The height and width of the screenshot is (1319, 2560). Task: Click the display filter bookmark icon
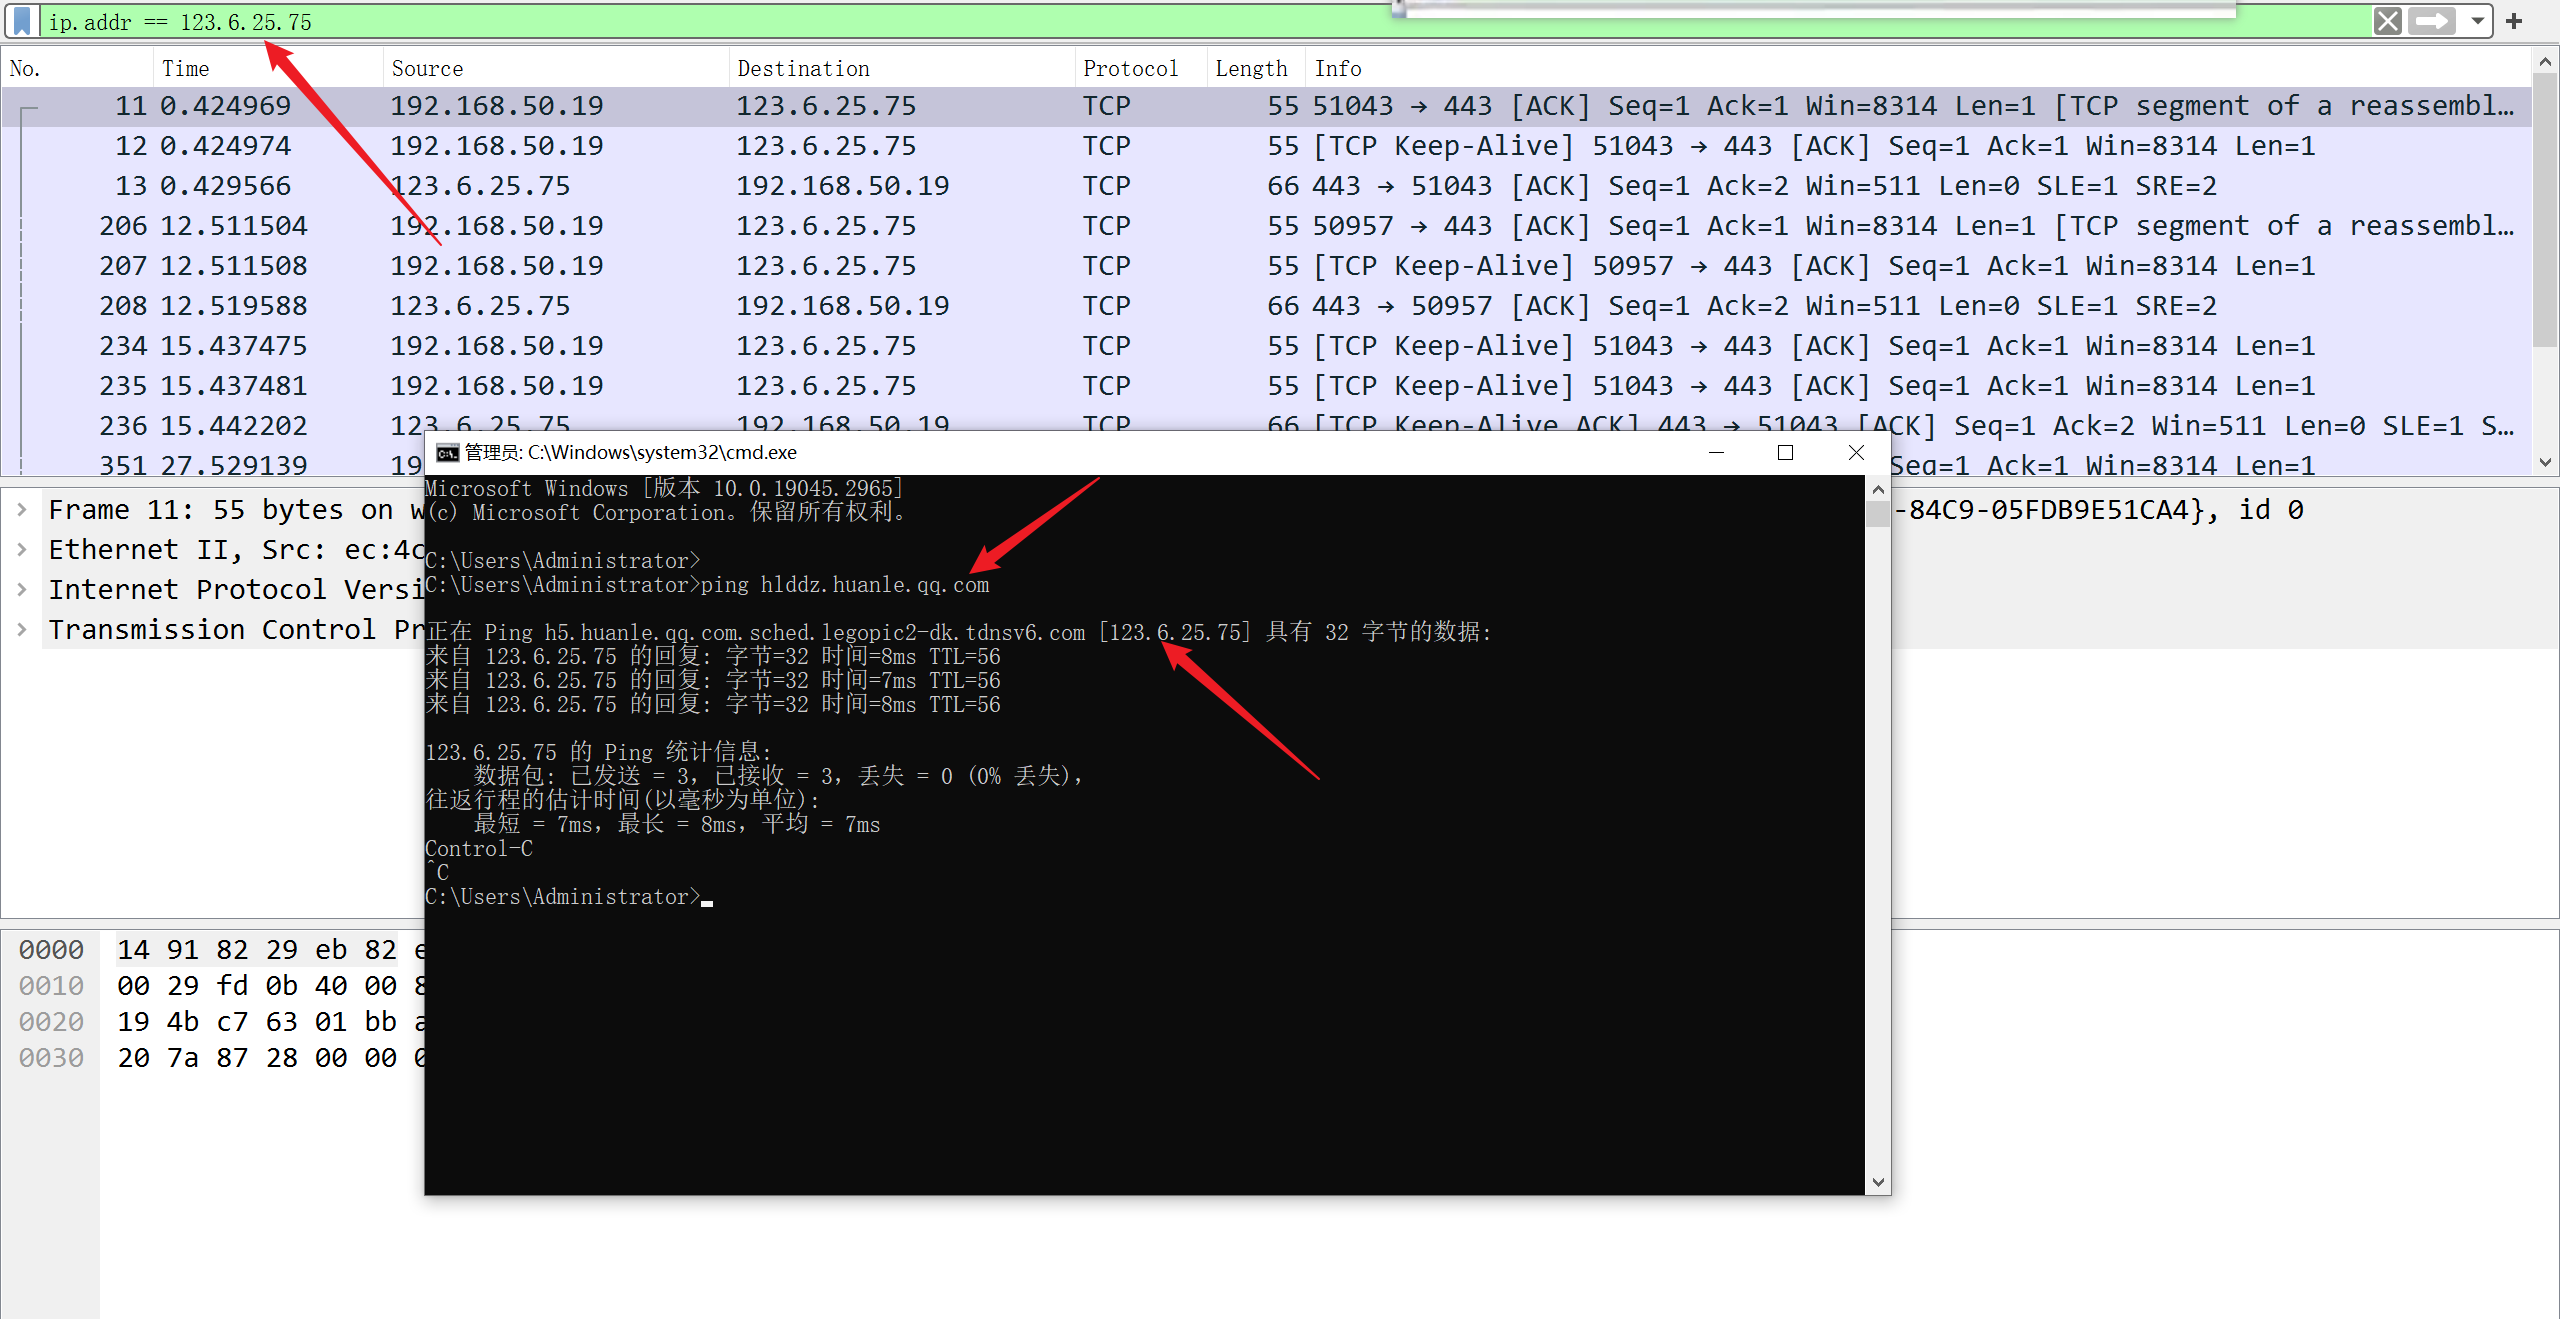(x=22, y=21)
